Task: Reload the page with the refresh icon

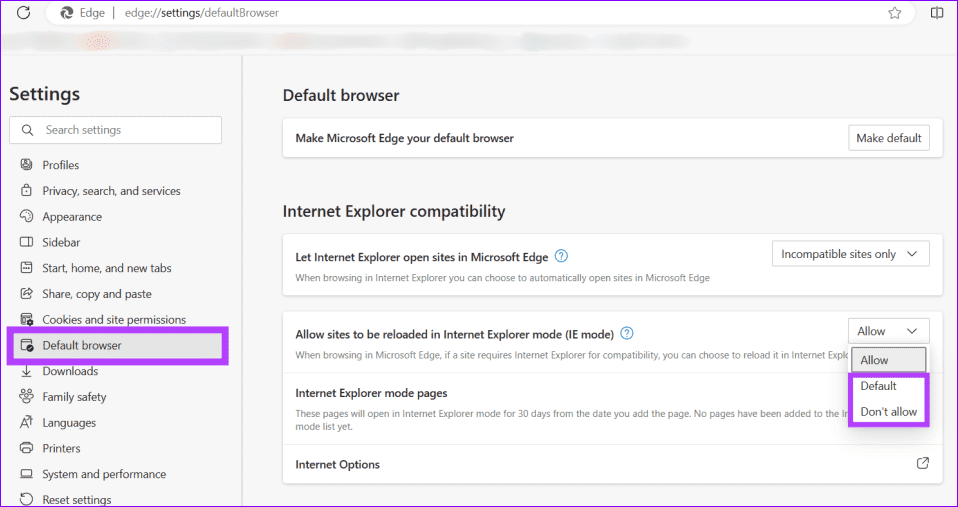Action: tap(23, 13)
